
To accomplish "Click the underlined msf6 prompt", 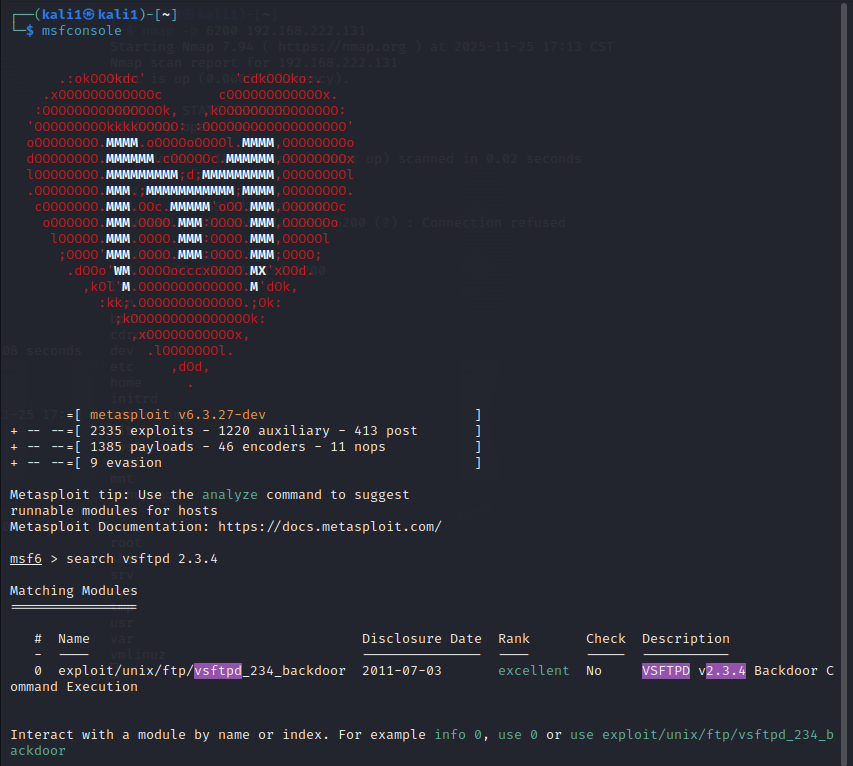I will 25,559.
